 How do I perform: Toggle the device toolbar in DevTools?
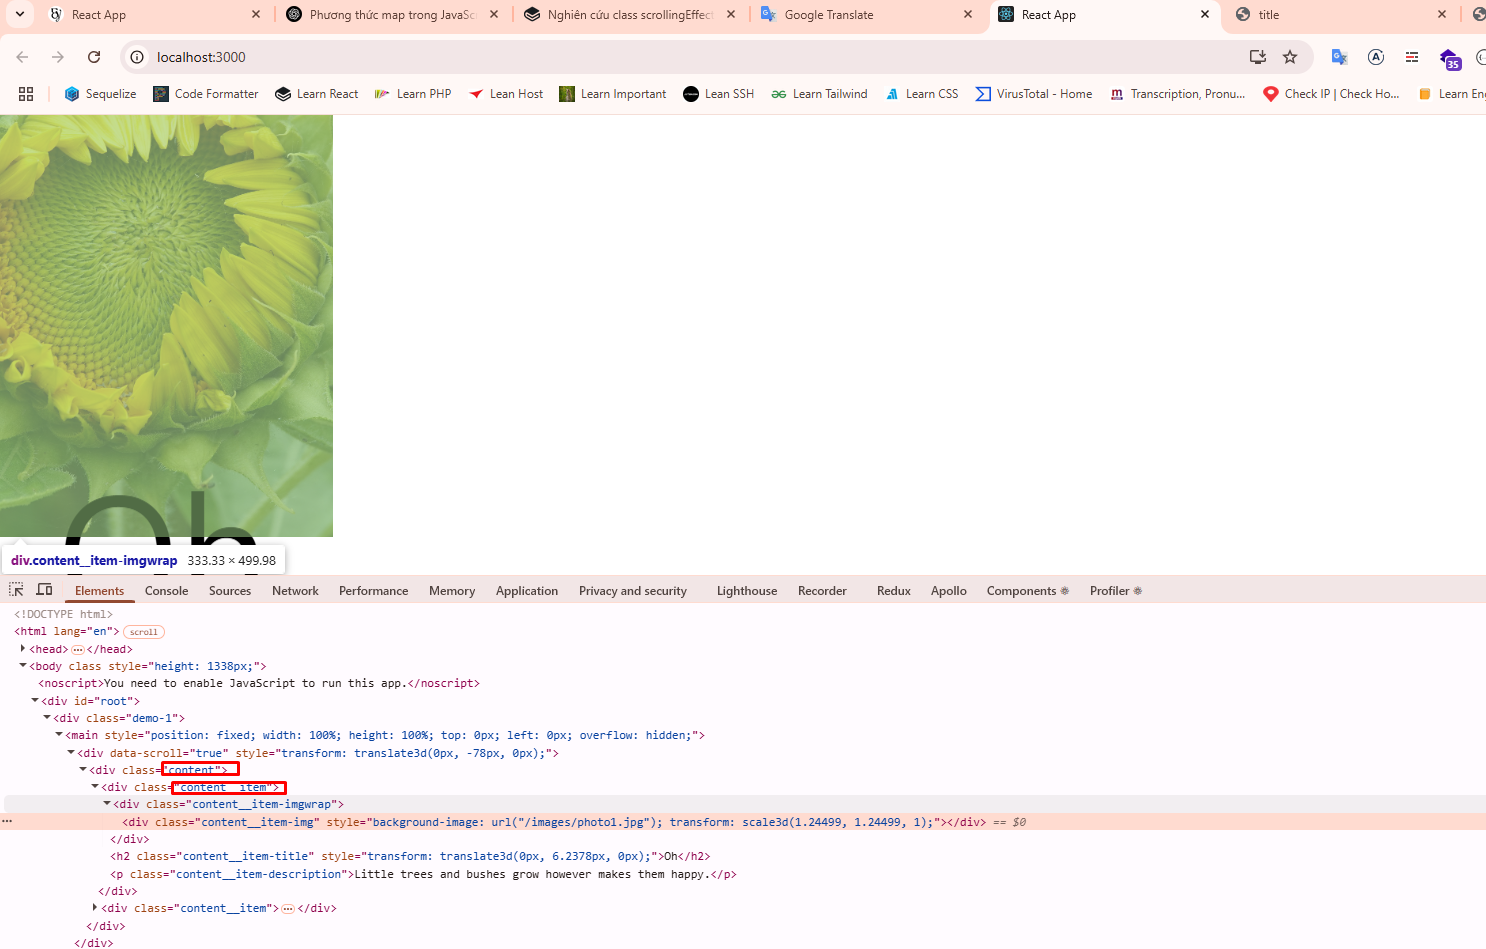tap(44, 590)
